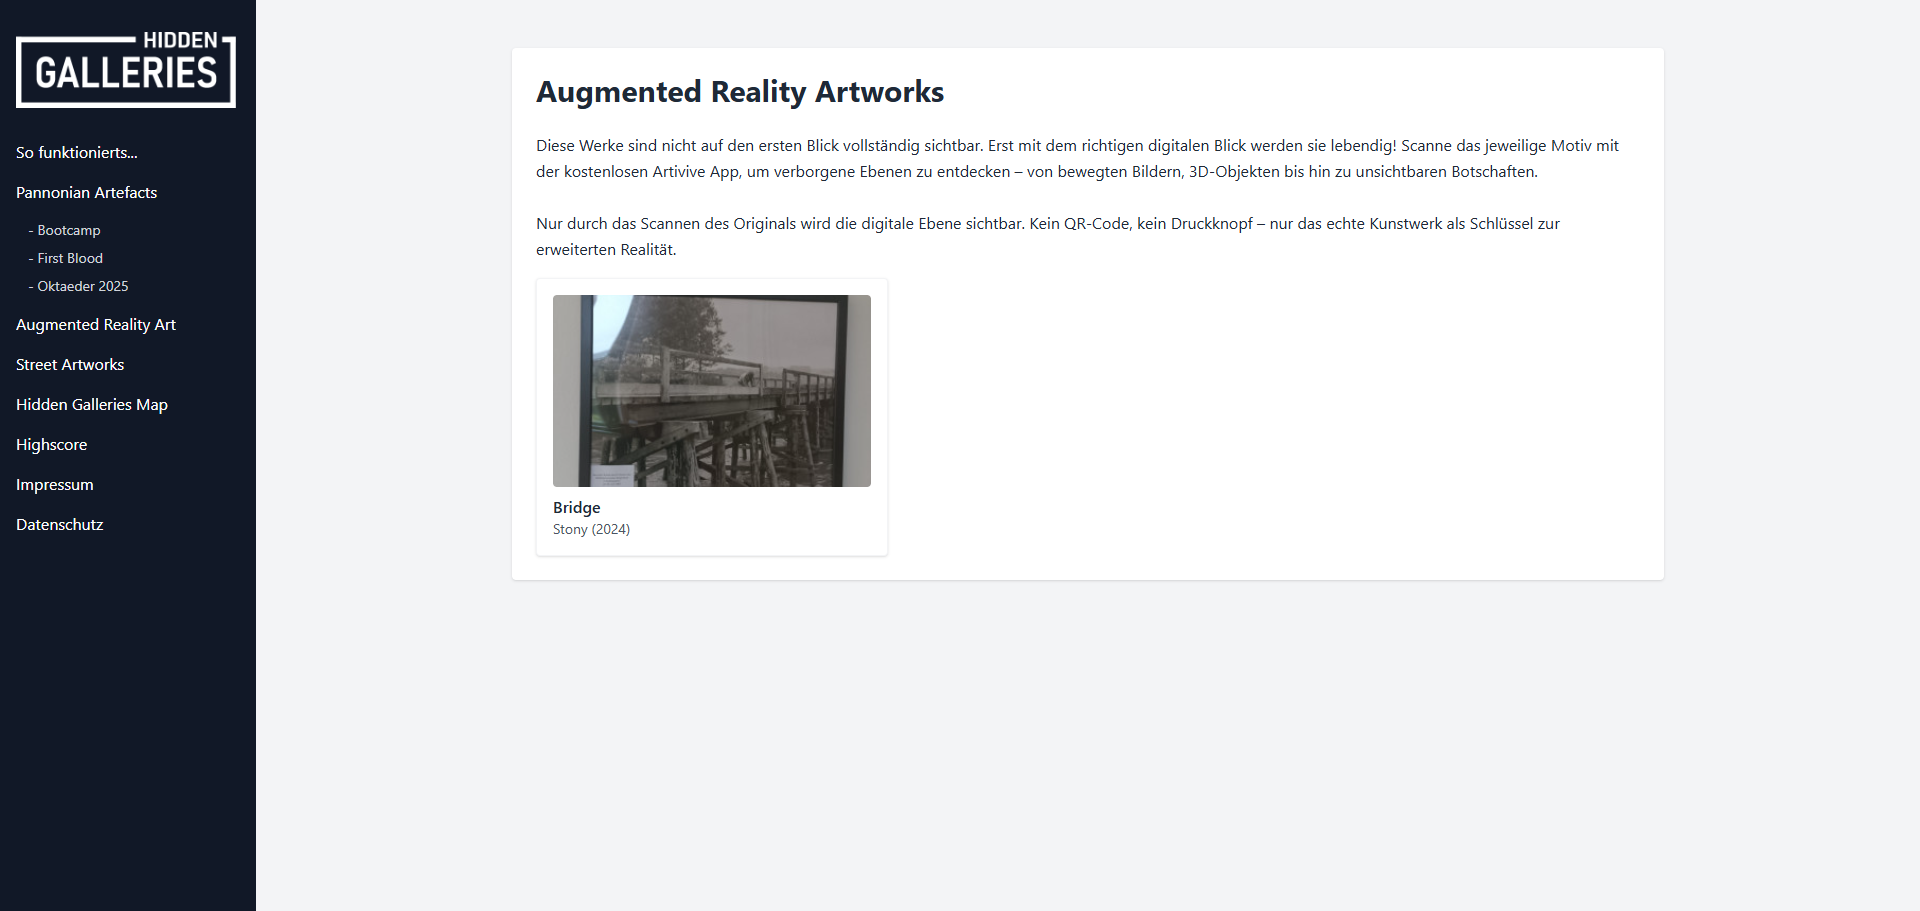This screenshot has height=911, width=1920.
Task: Open the Datenschutz page
Action: (60, 525)
